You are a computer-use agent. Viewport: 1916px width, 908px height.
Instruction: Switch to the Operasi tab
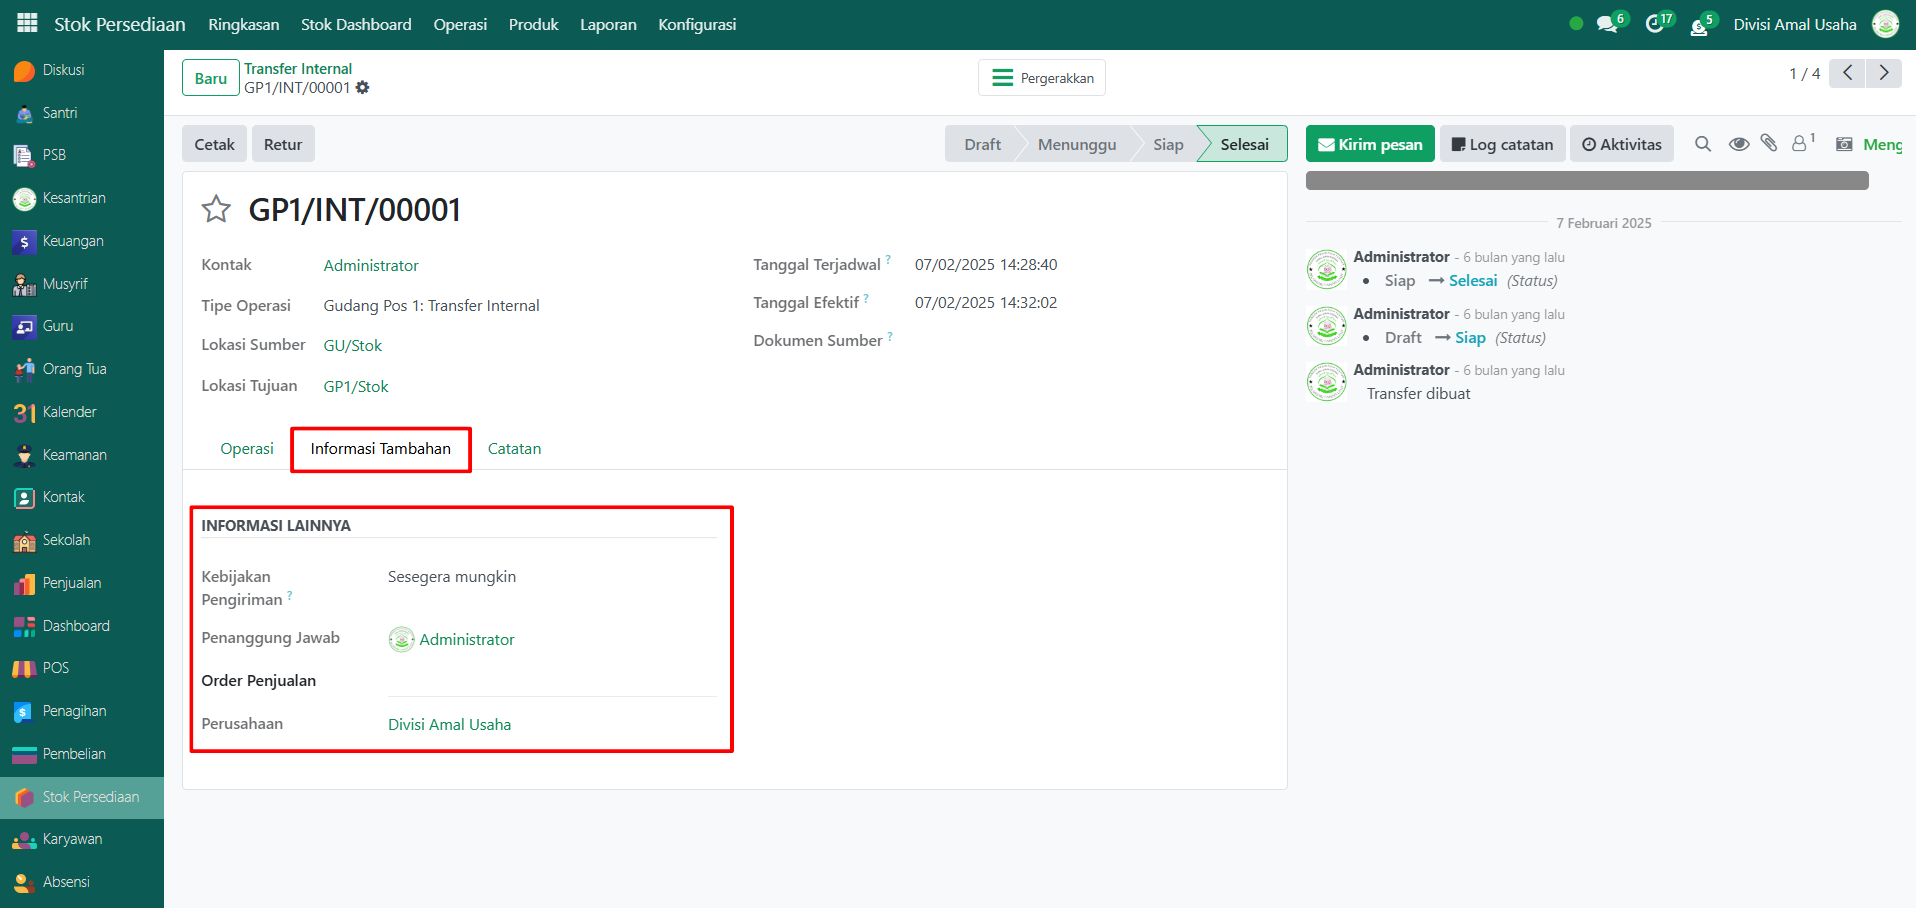[x=247, y=449]
